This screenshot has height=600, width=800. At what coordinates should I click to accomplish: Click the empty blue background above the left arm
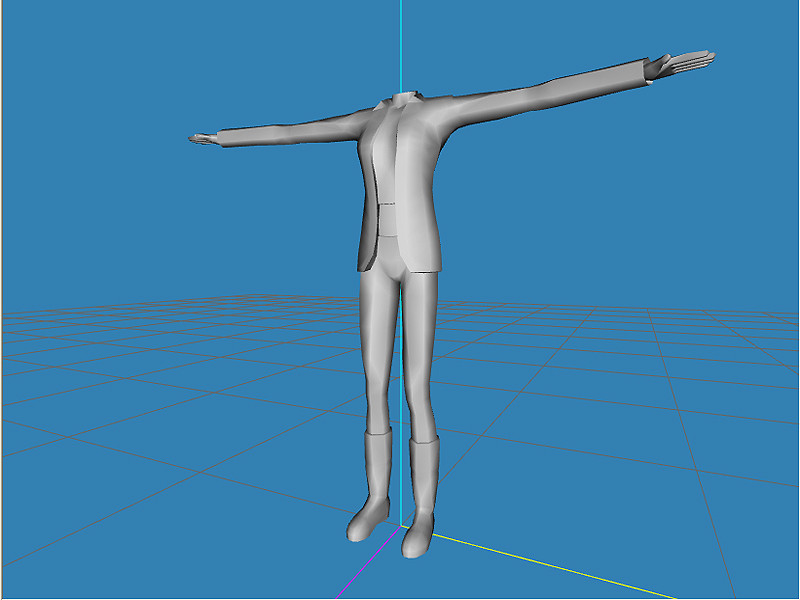(250, 60)
